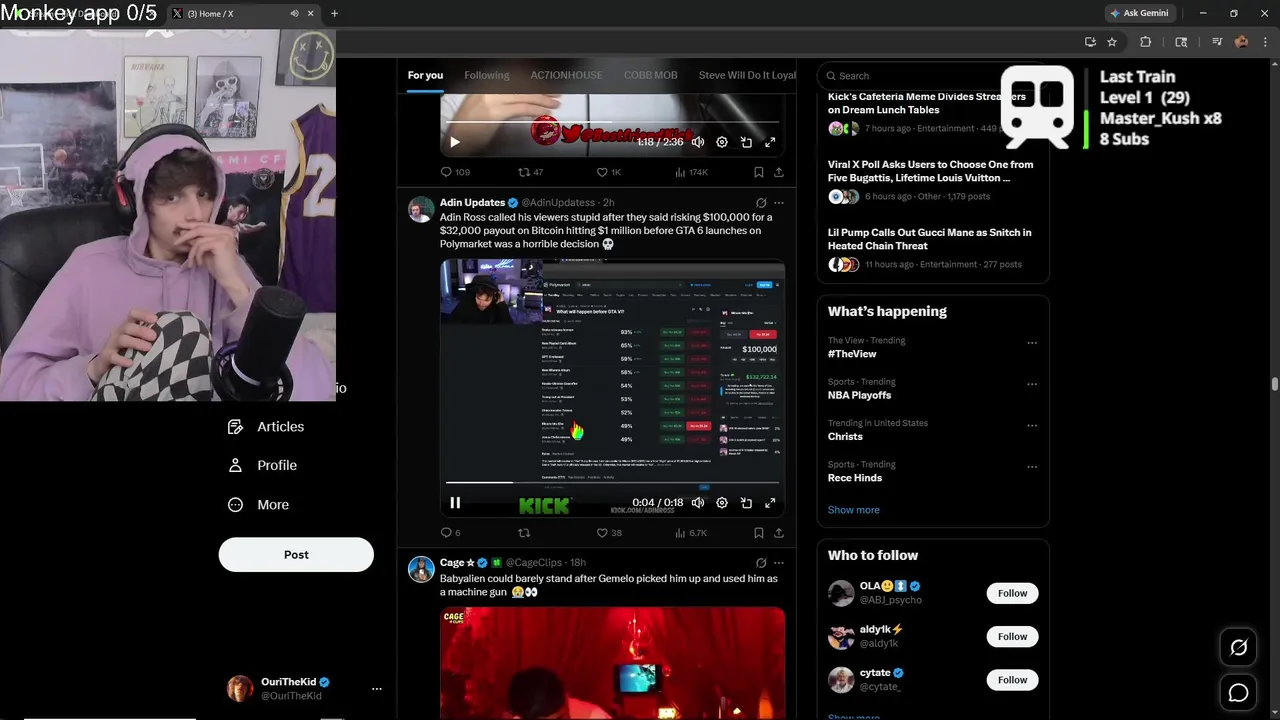
Task: Open Chrome profile avatar
Action: coord(1241,42)
